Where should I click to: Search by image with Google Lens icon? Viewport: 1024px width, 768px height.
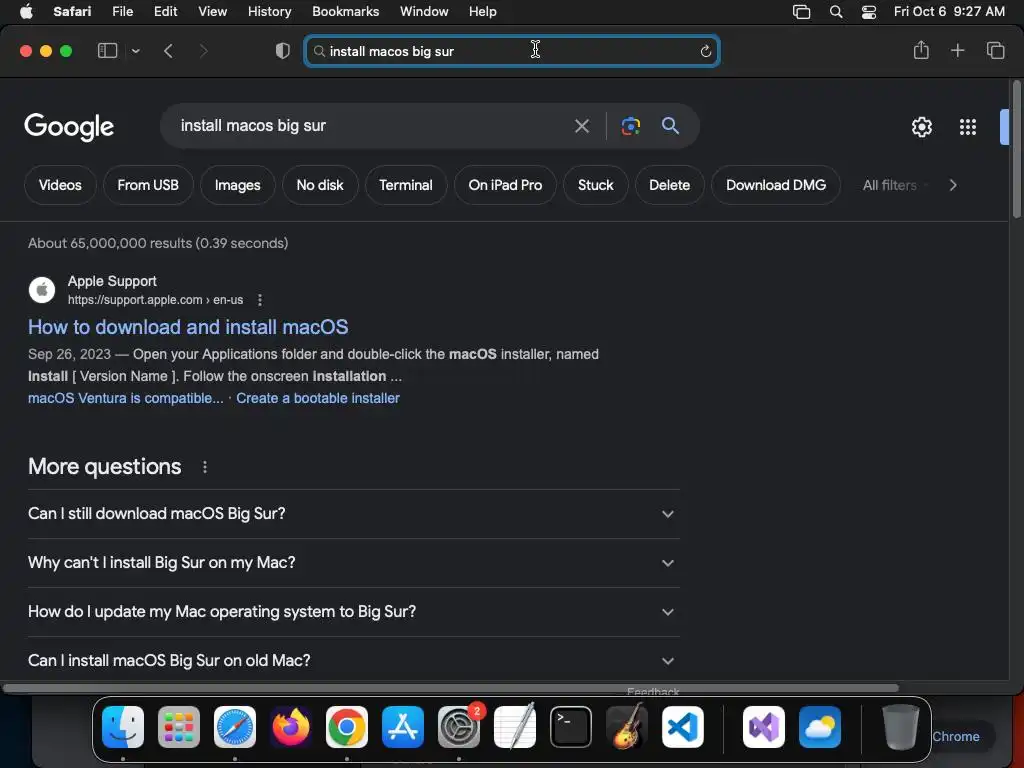click(x=631, y=125)
